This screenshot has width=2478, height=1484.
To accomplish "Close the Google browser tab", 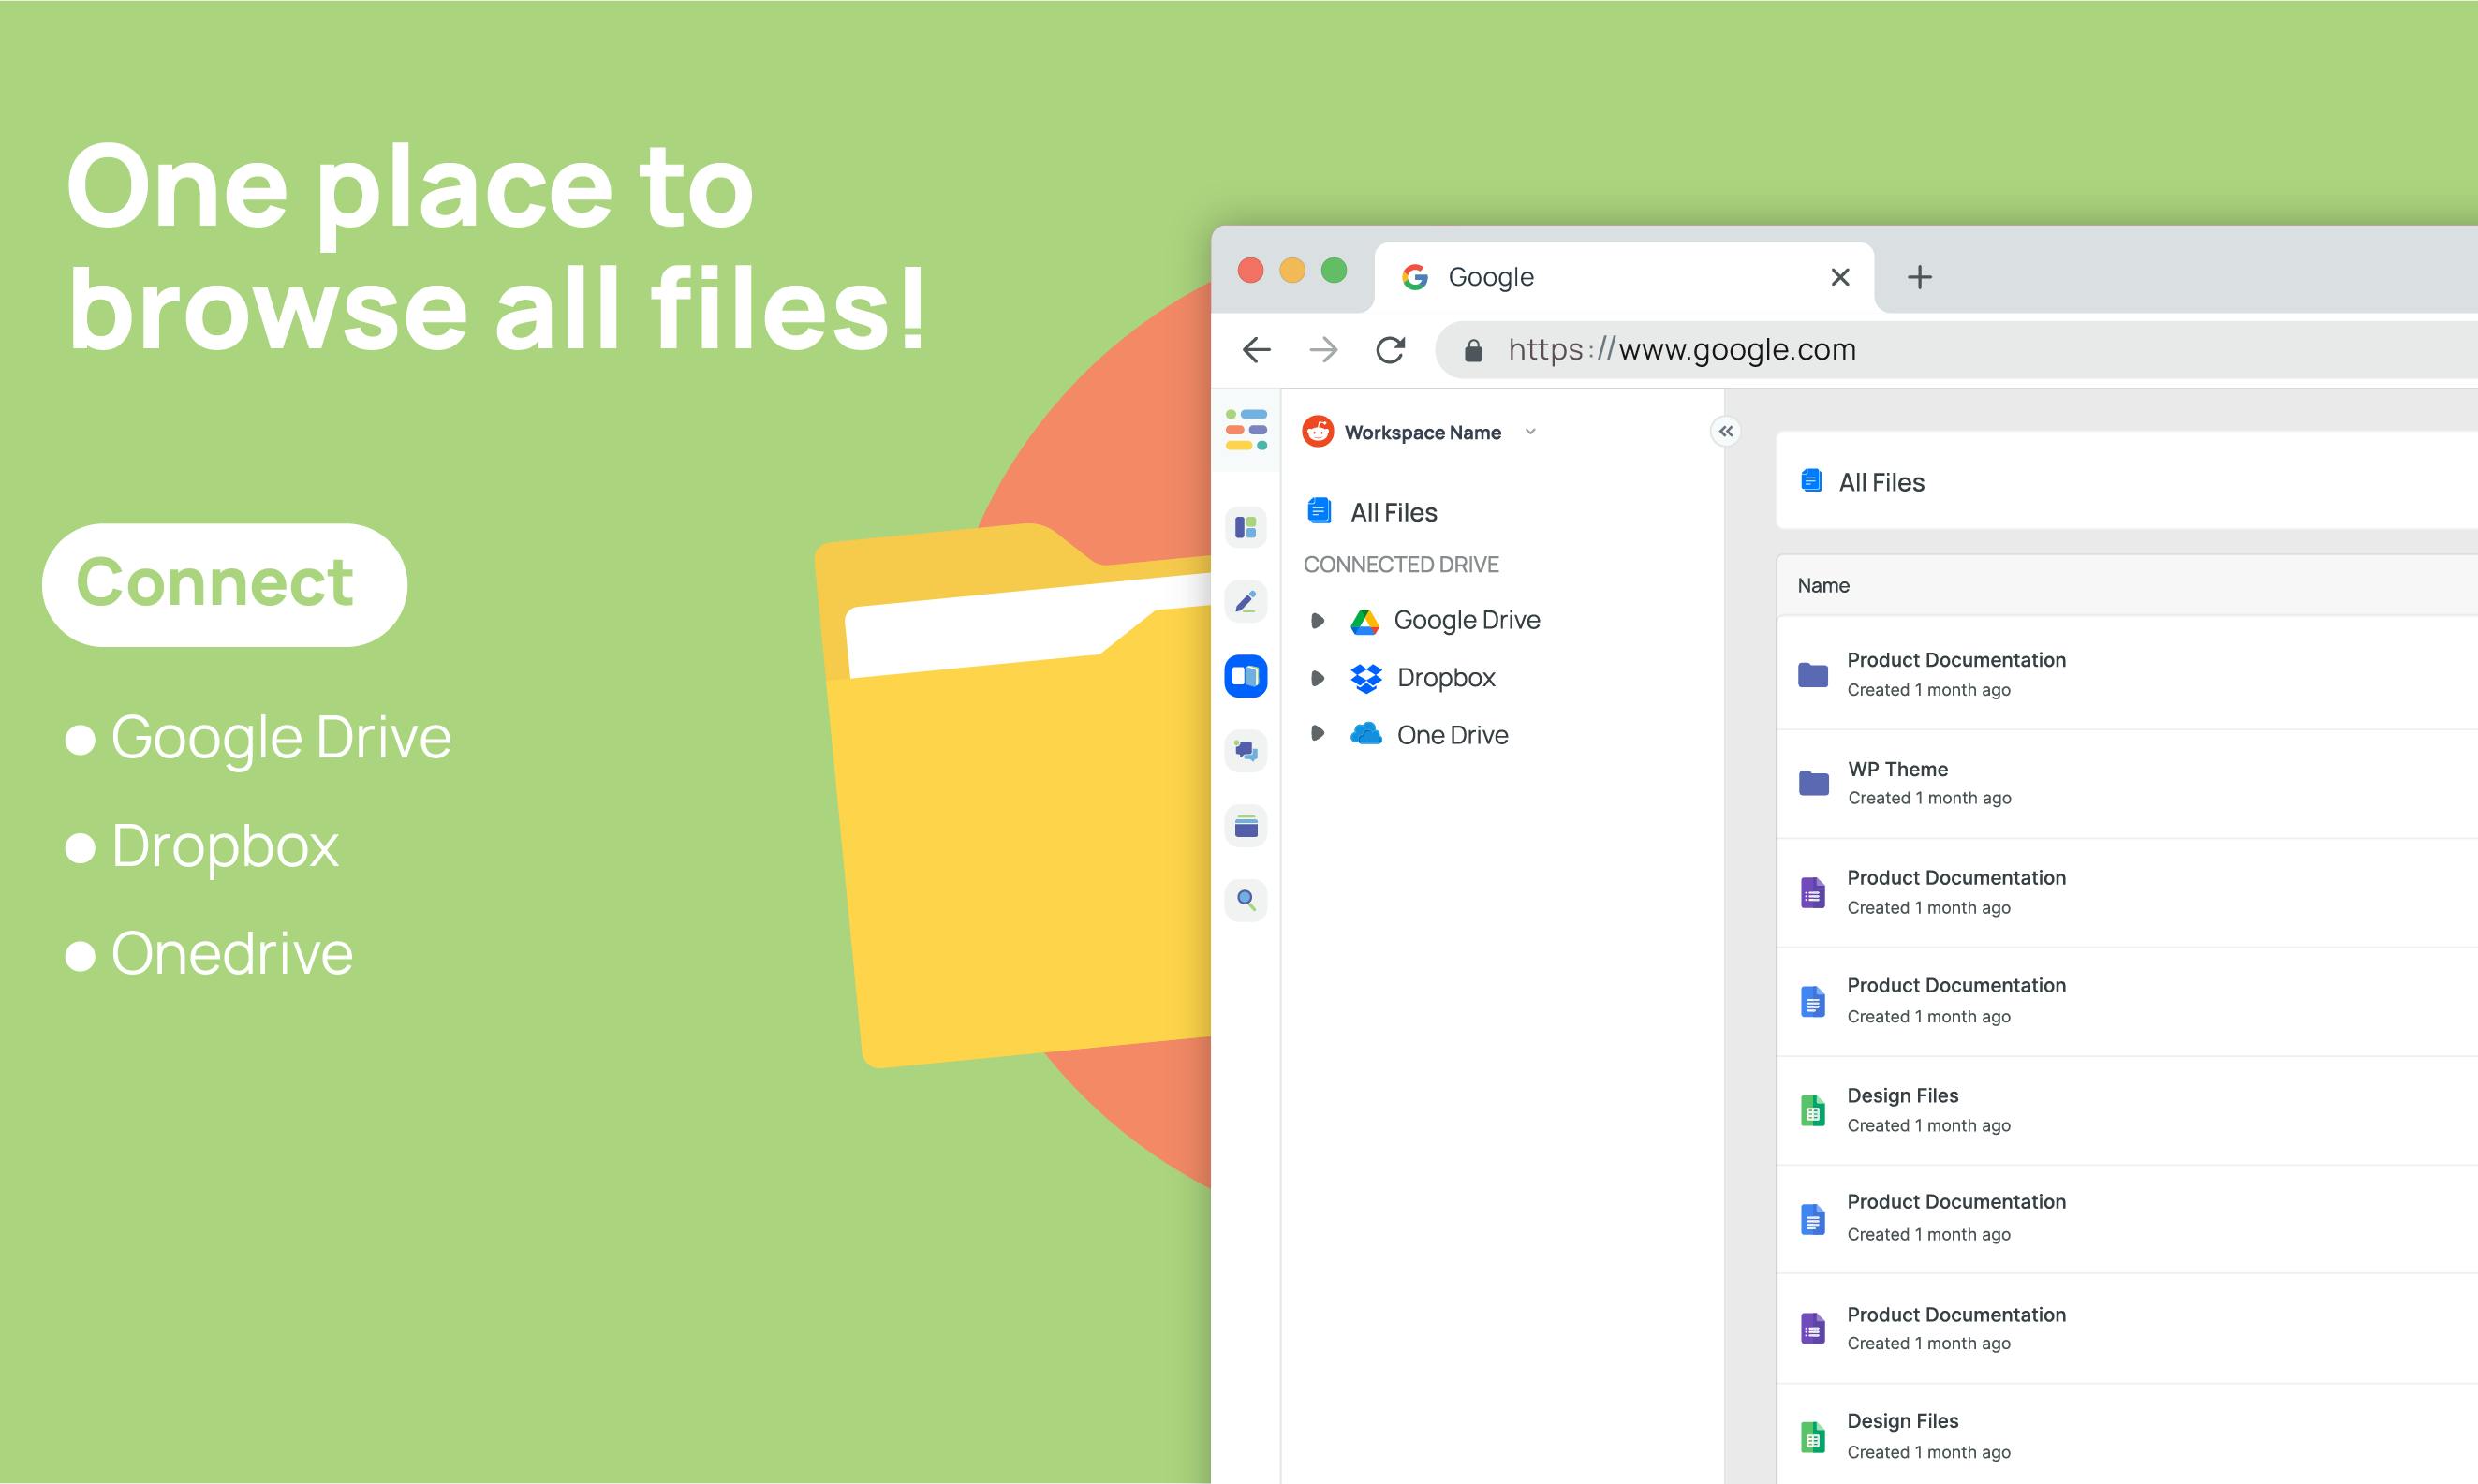I will (x=1840, y=277).
